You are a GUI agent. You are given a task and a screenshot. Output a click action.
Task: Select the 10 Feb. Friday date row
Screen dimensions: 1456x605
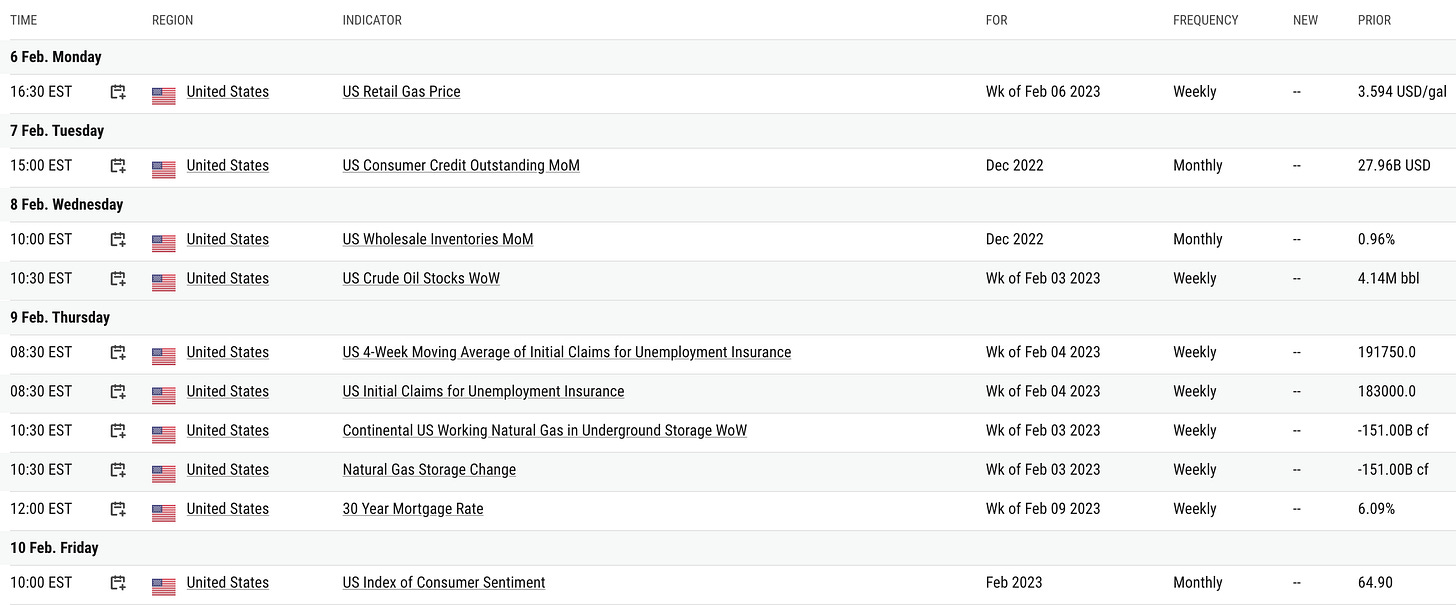coord(728,548)
